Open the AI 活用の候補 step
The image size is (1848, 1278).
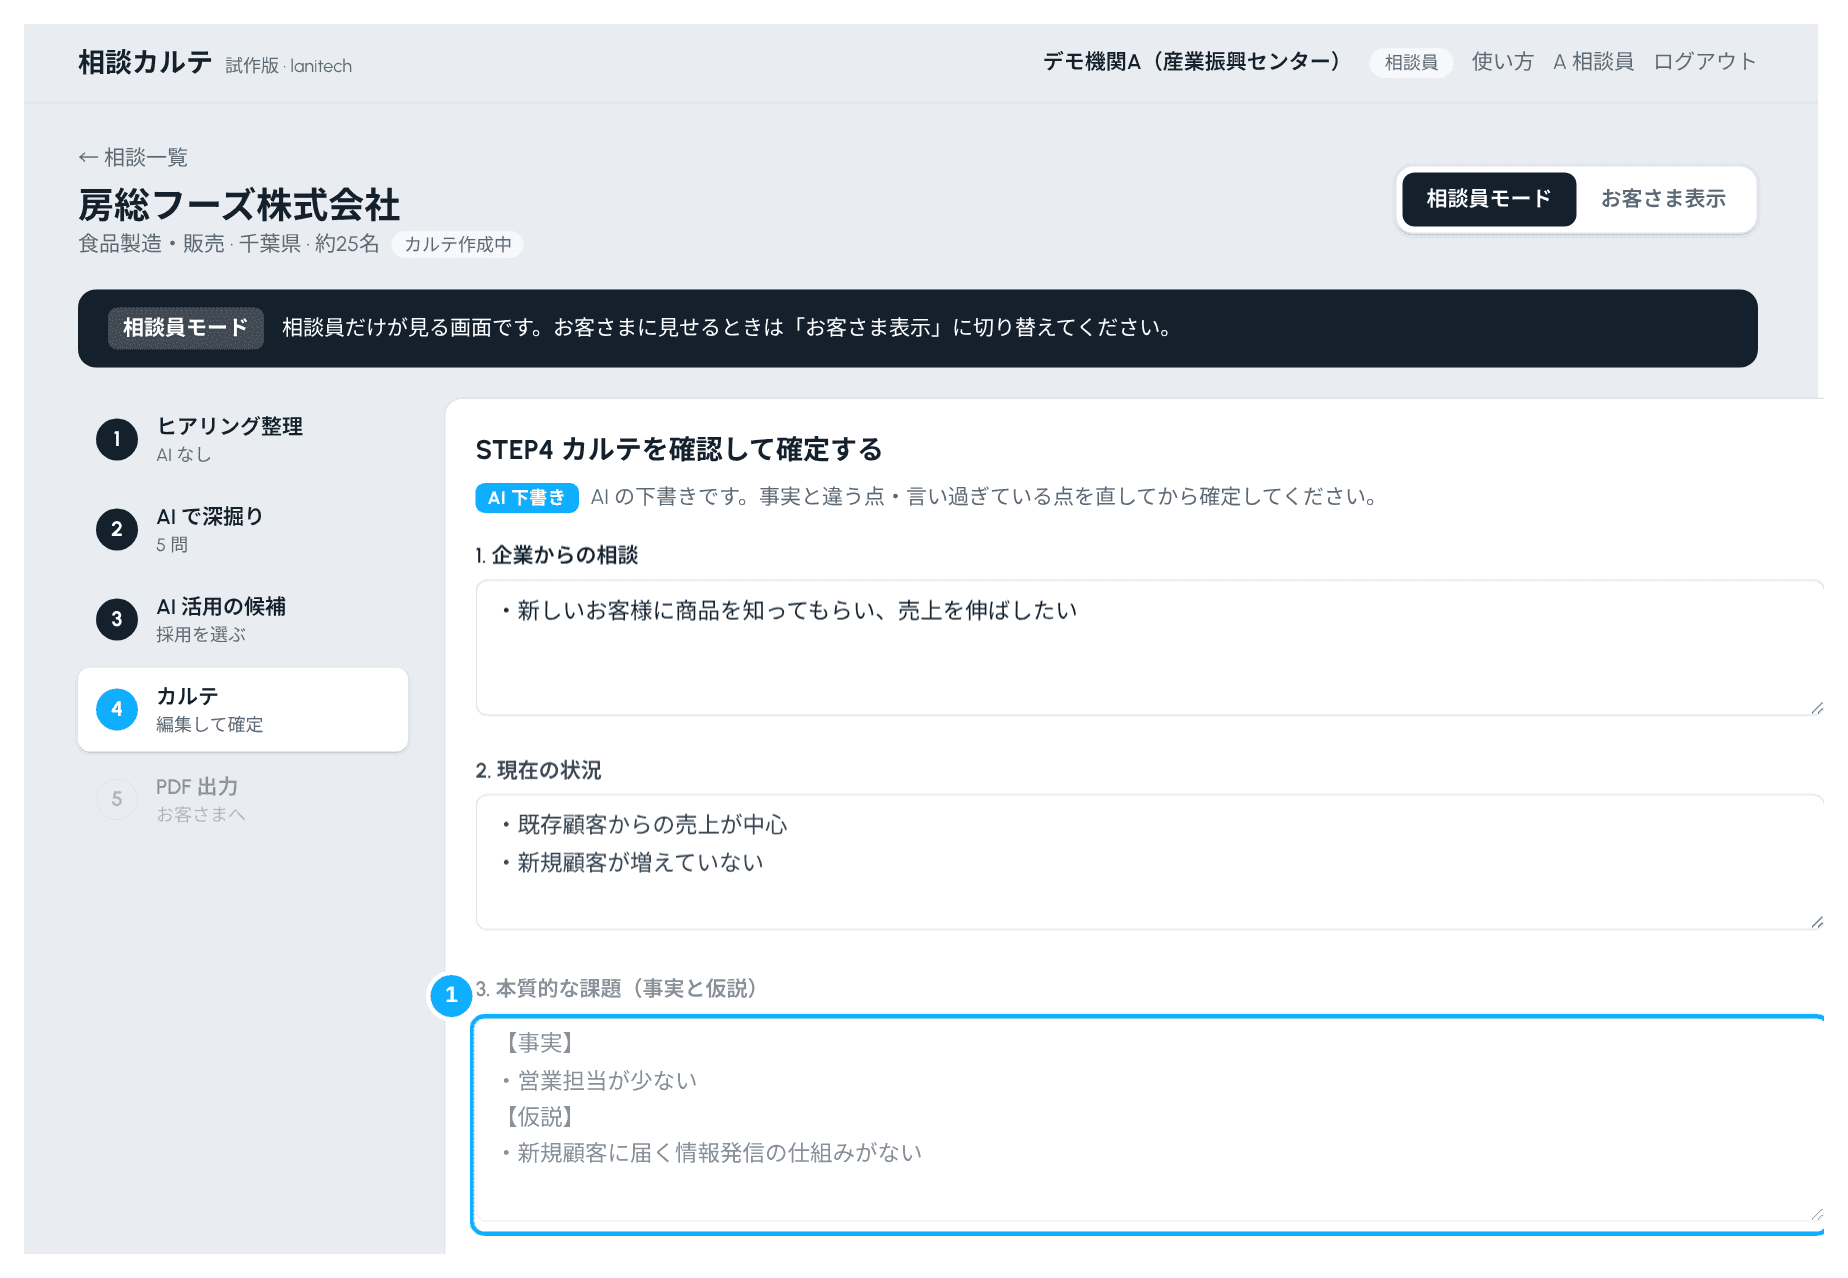[x=243, y=619]
